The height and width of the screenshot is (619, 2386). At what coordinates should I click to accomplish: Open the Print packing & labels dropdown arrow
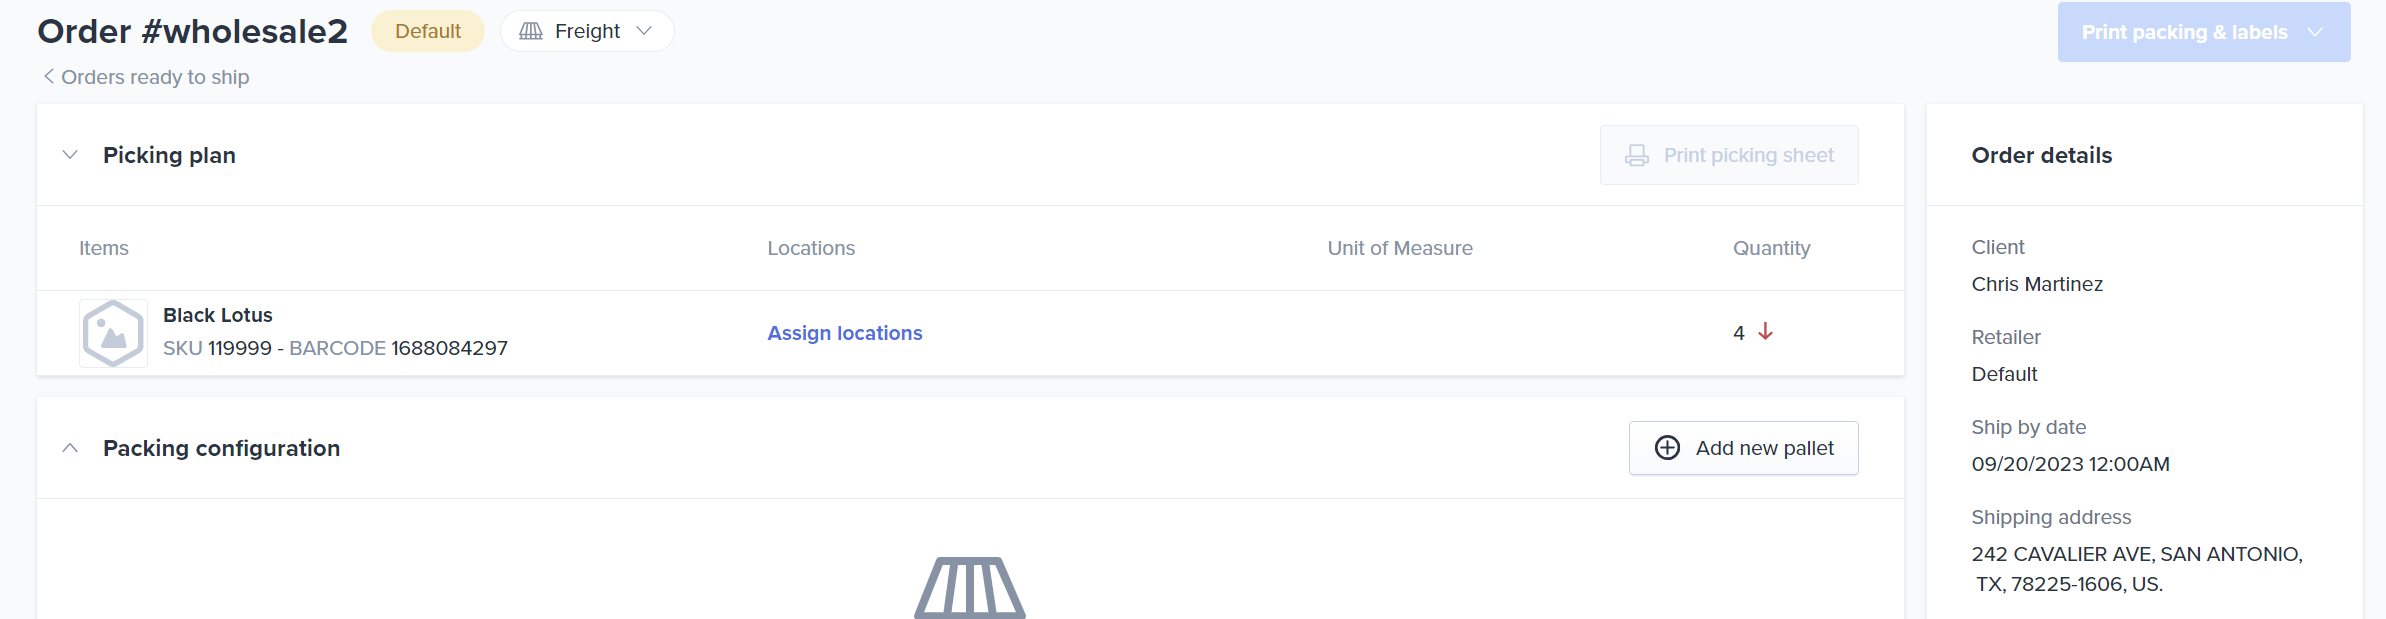coord(2315,32)
